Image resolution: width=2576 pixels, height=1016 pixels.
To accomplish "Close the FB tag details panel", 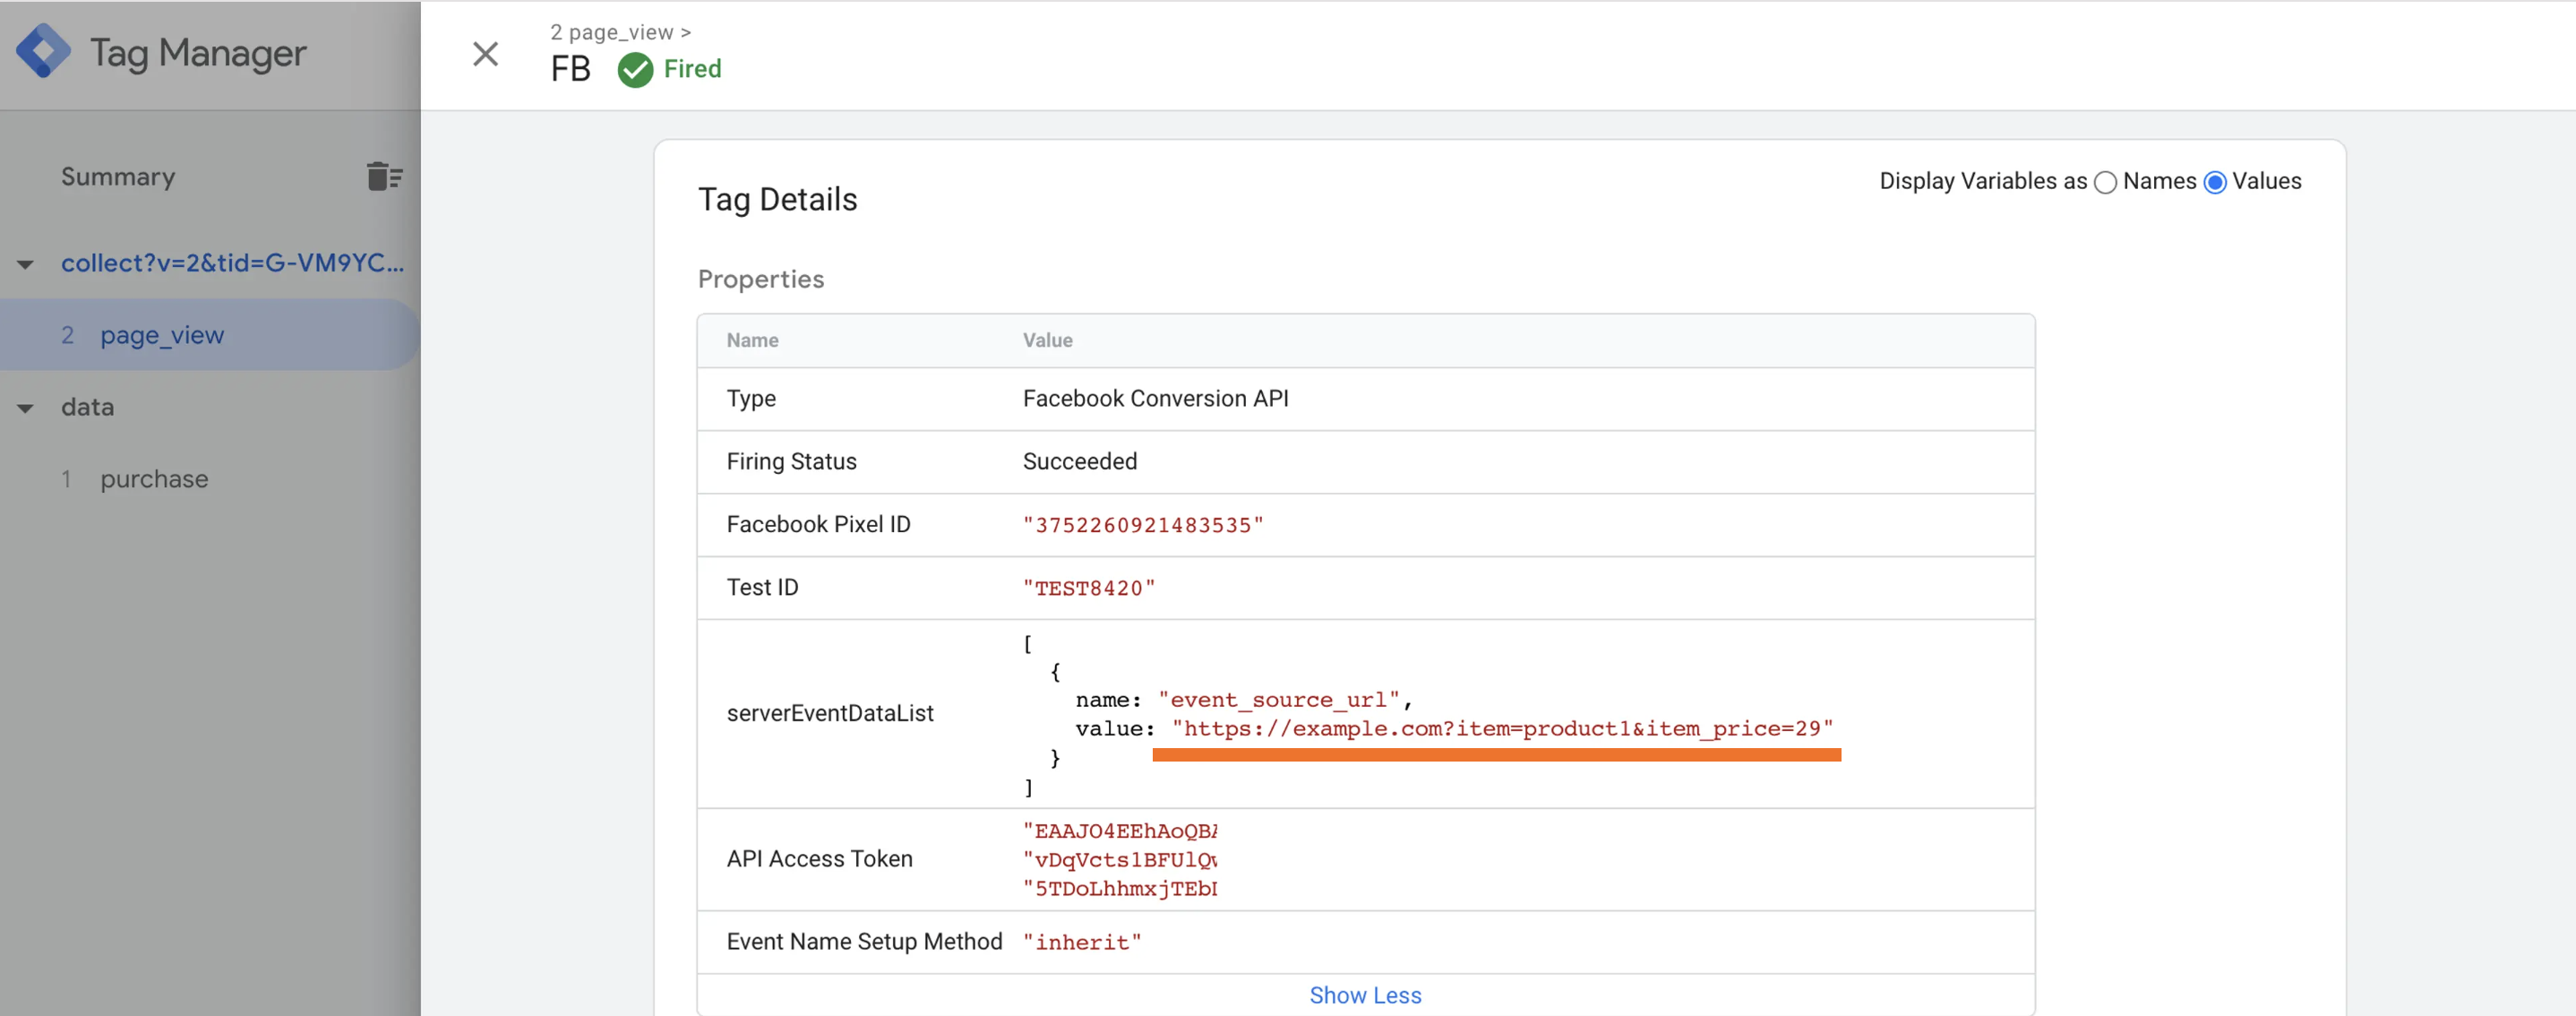I will coord(485,54).
